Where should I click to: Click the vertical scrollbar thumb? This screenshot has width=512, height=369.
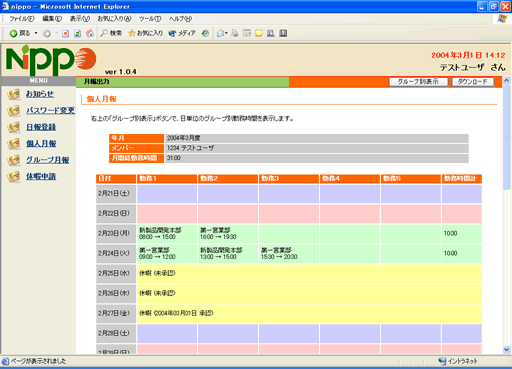pyautogui.click(x=507, y=137)
